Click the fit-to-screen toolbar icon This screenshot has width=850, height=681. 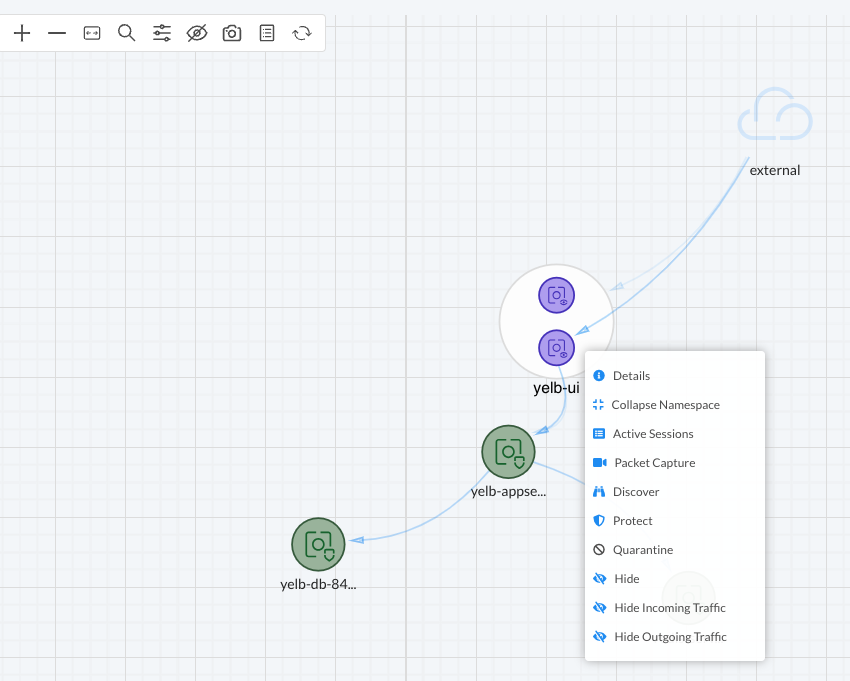pos(92,33)
